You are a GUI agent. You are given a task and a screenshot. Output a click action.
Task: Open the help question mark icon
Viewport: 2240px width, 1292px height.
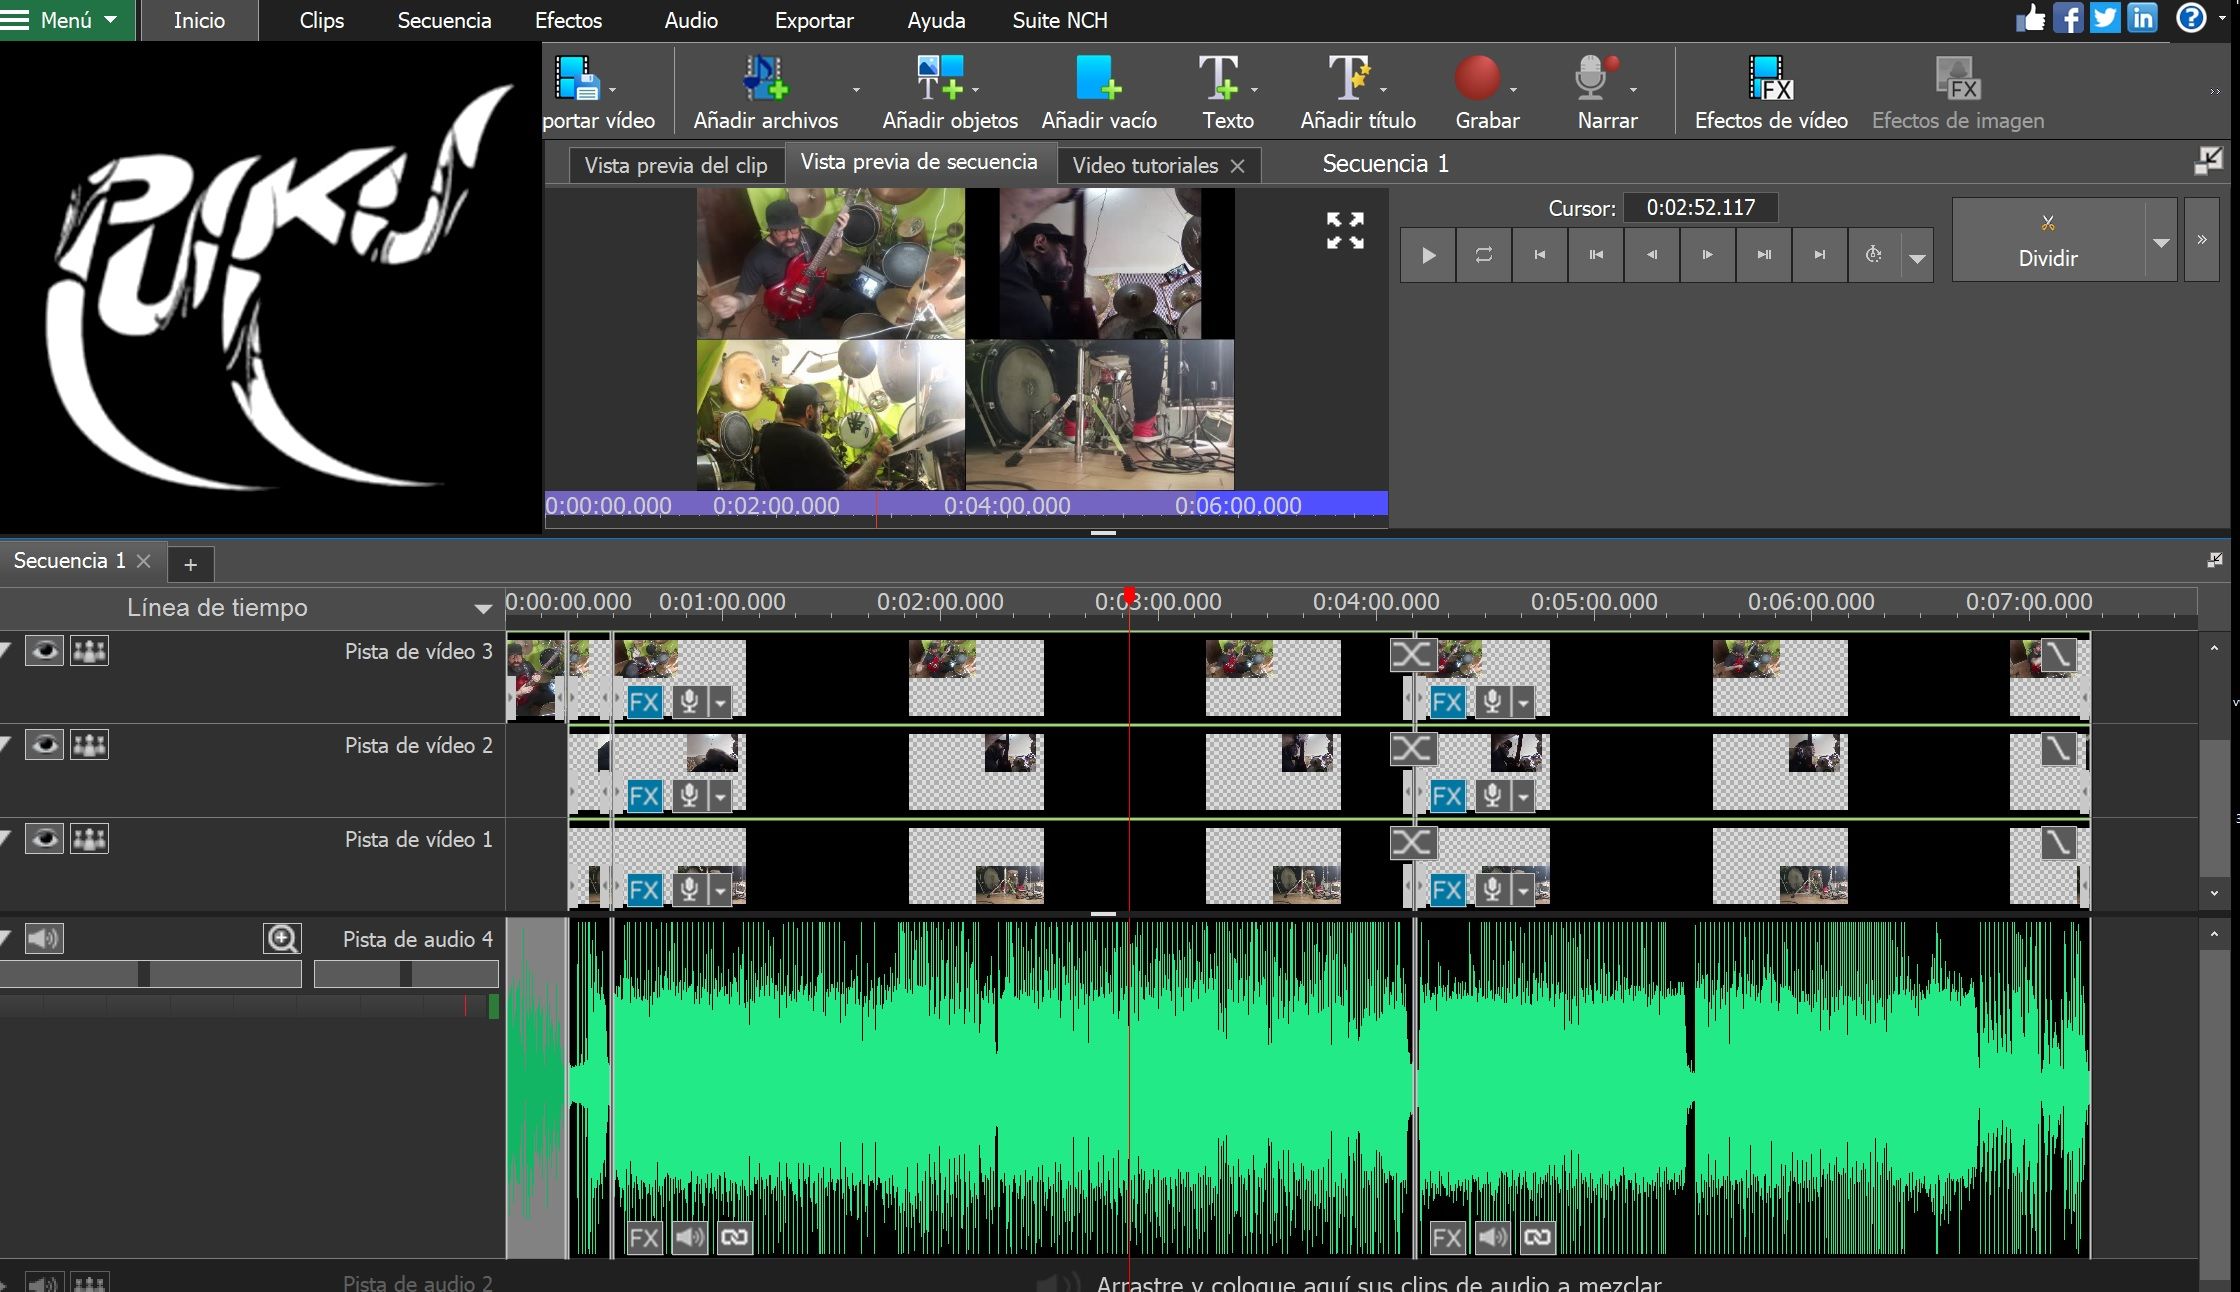click(x=2190, y=18)
